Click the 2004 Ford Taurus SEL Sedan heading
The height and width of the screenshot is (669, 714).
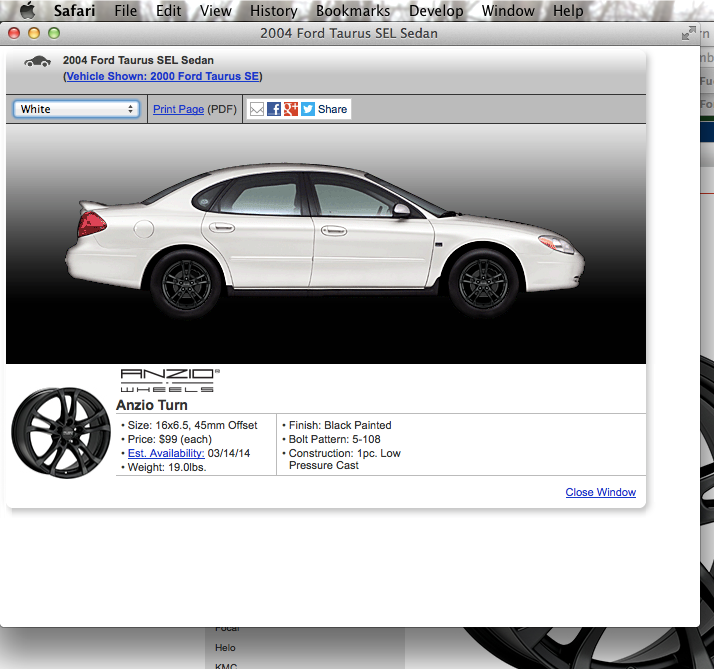point(138,60)
